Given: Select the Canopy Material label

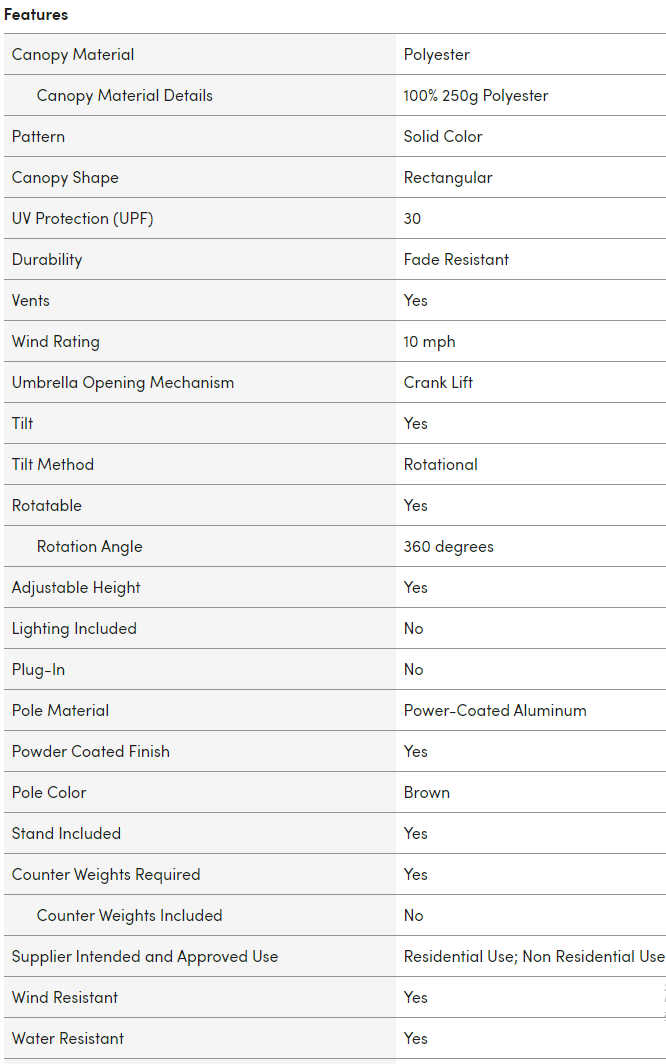Looking at the screenshot, I should pyautogui.click(x=73, y=55).
